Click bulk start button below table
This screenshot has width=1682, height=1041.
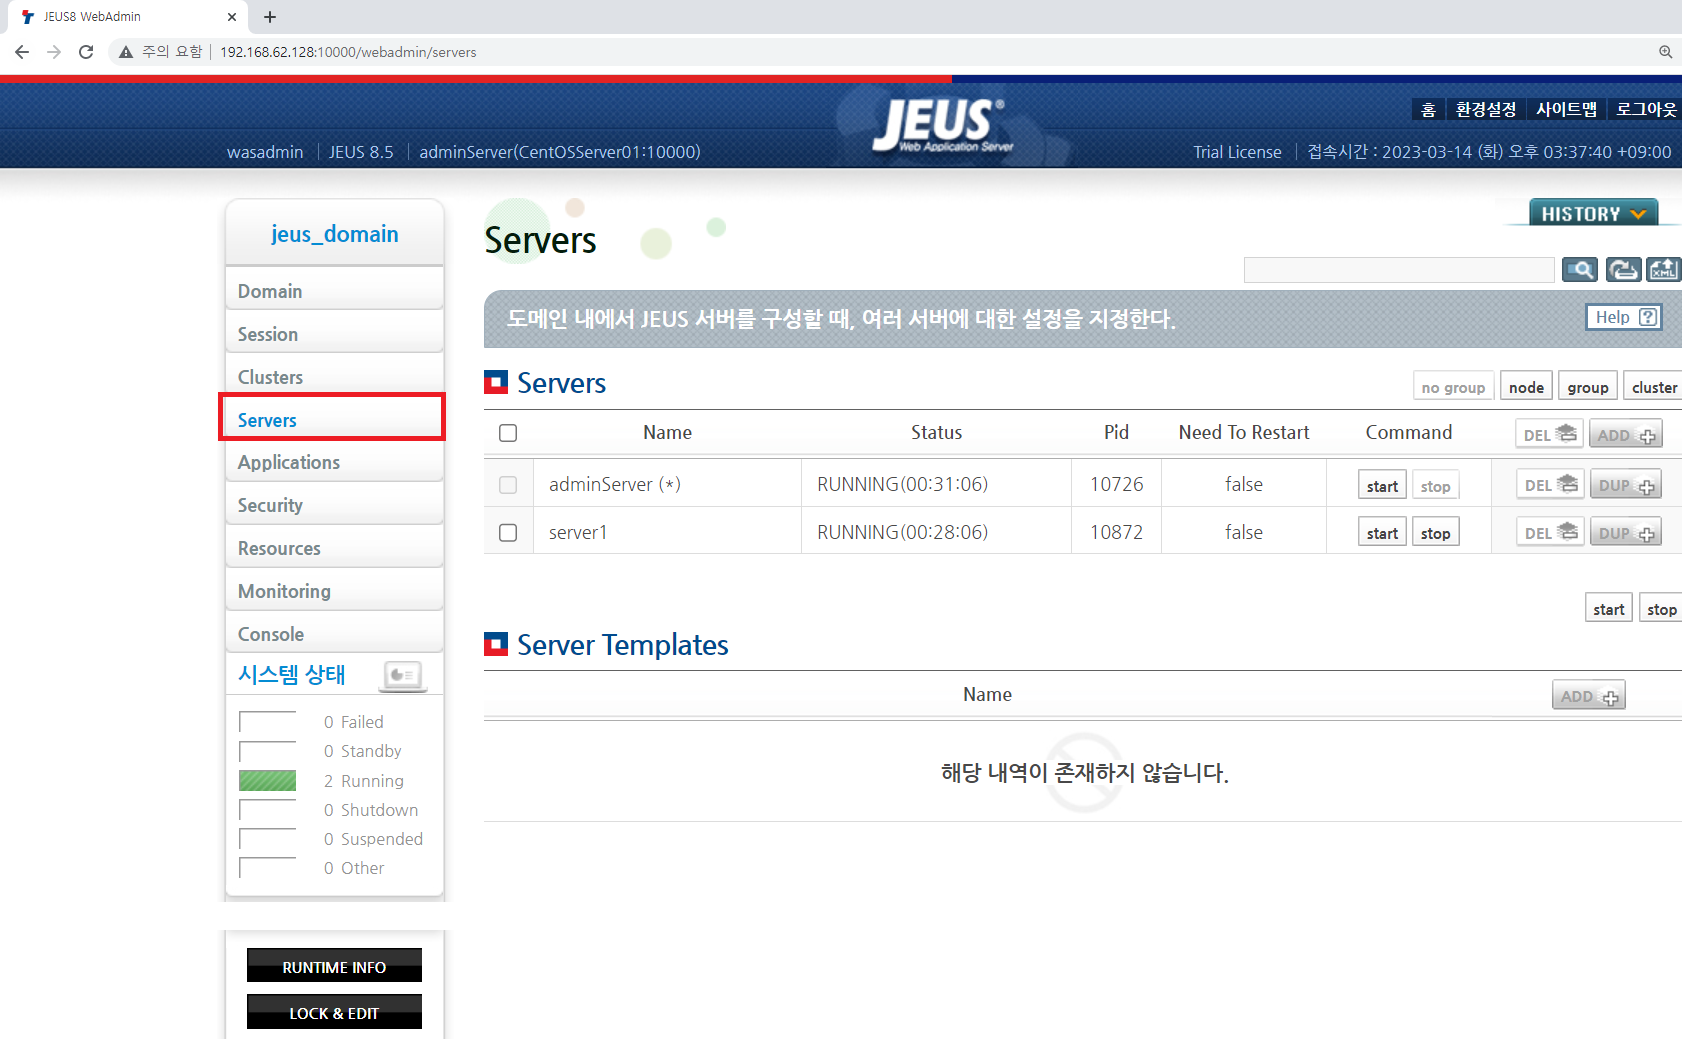(1608, 609)
